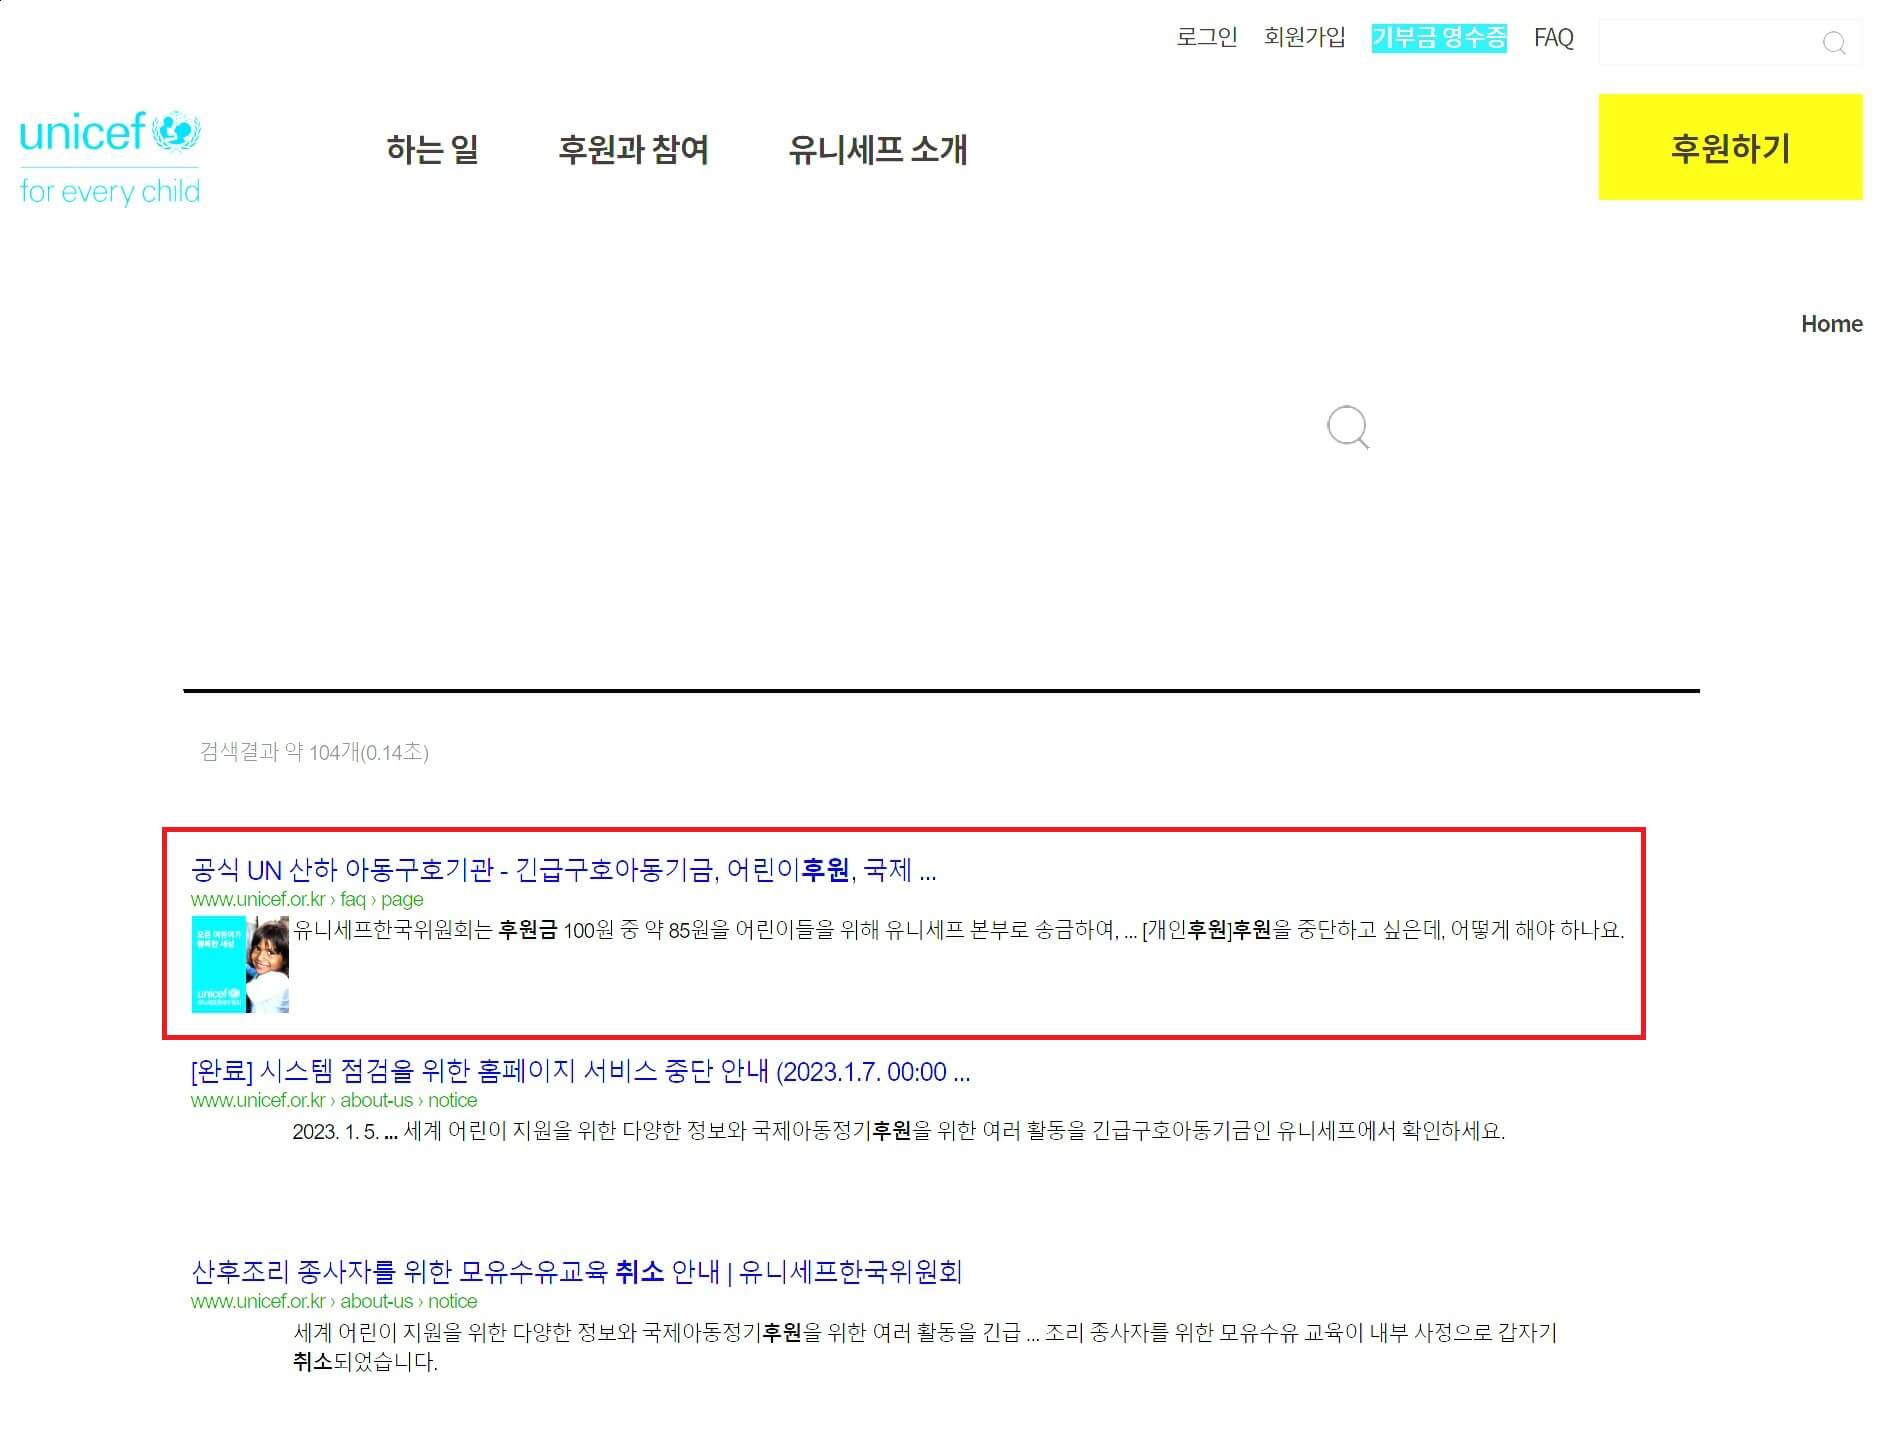Click the magnifier icon in the top search box

pos(1833,43)
